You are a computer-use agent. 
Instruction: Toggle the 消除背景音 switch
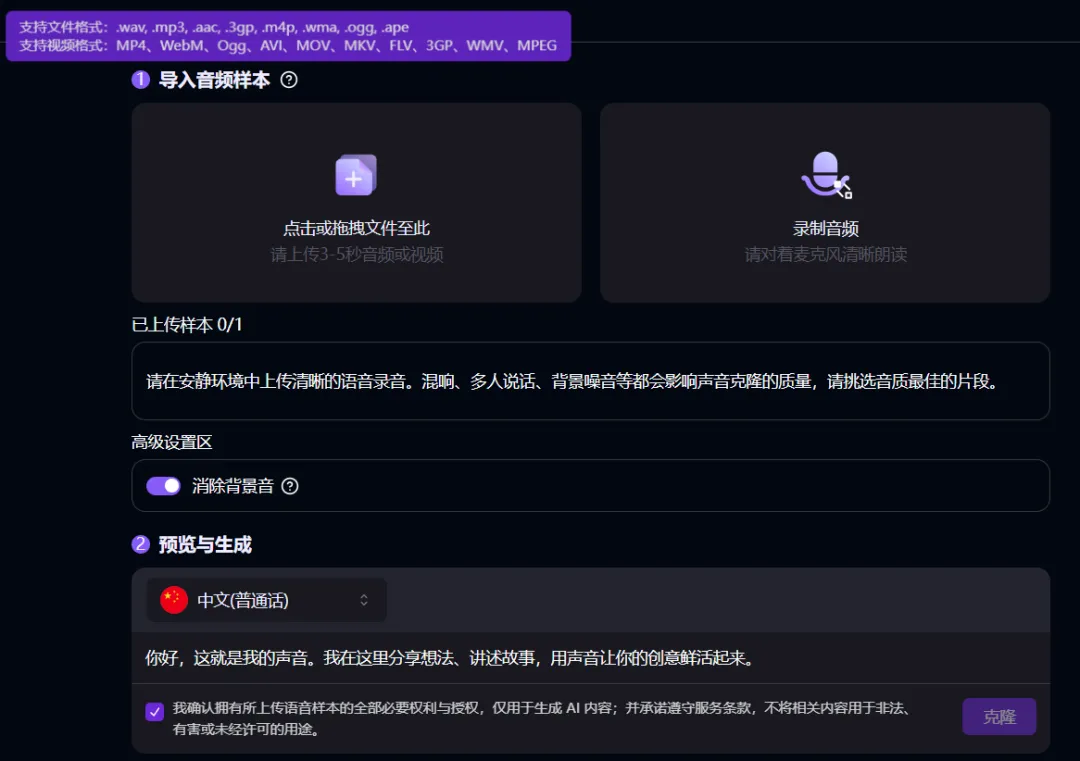[x=163, y=486]
